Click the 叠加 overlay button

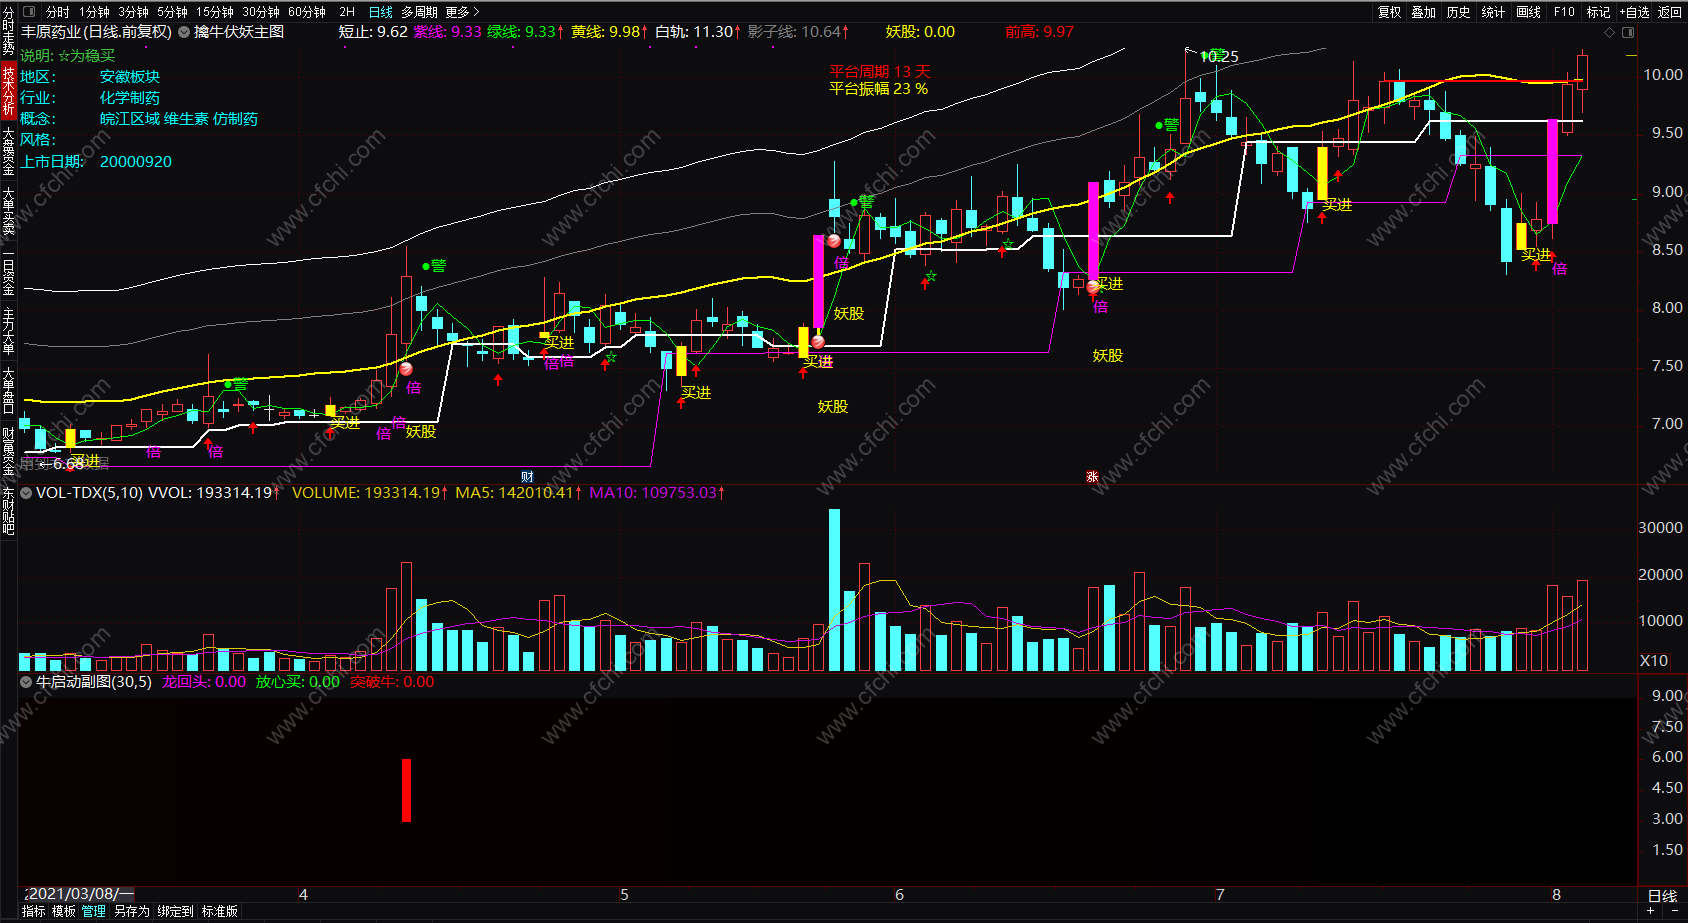point(1424,12)
